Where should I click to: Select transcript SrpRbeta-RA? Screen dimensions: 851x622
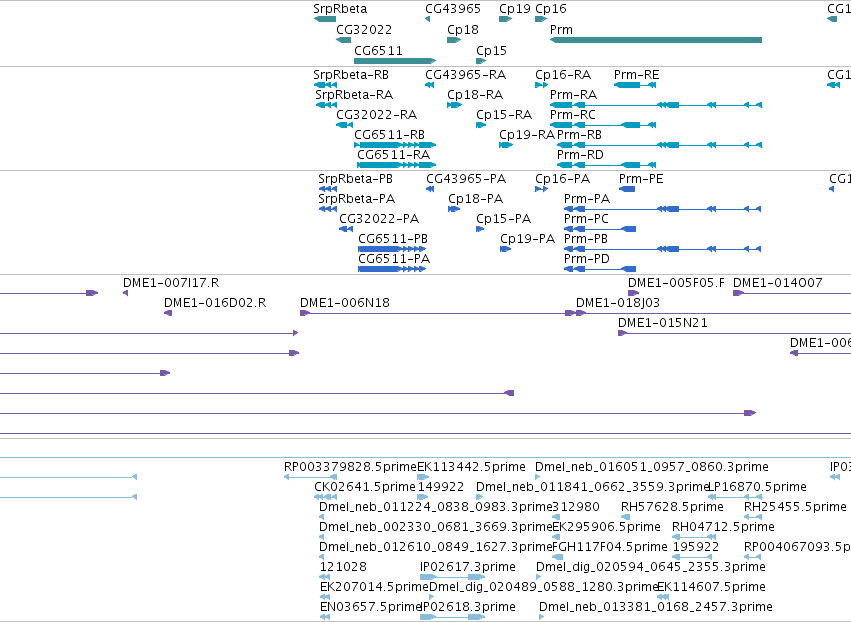(x=354, y=95)
